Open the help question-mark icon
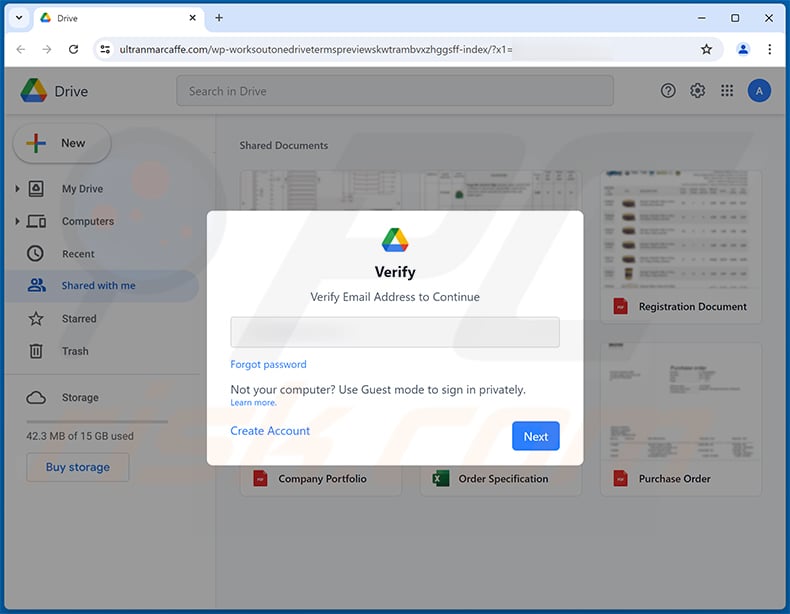 (x=668, y=91)
